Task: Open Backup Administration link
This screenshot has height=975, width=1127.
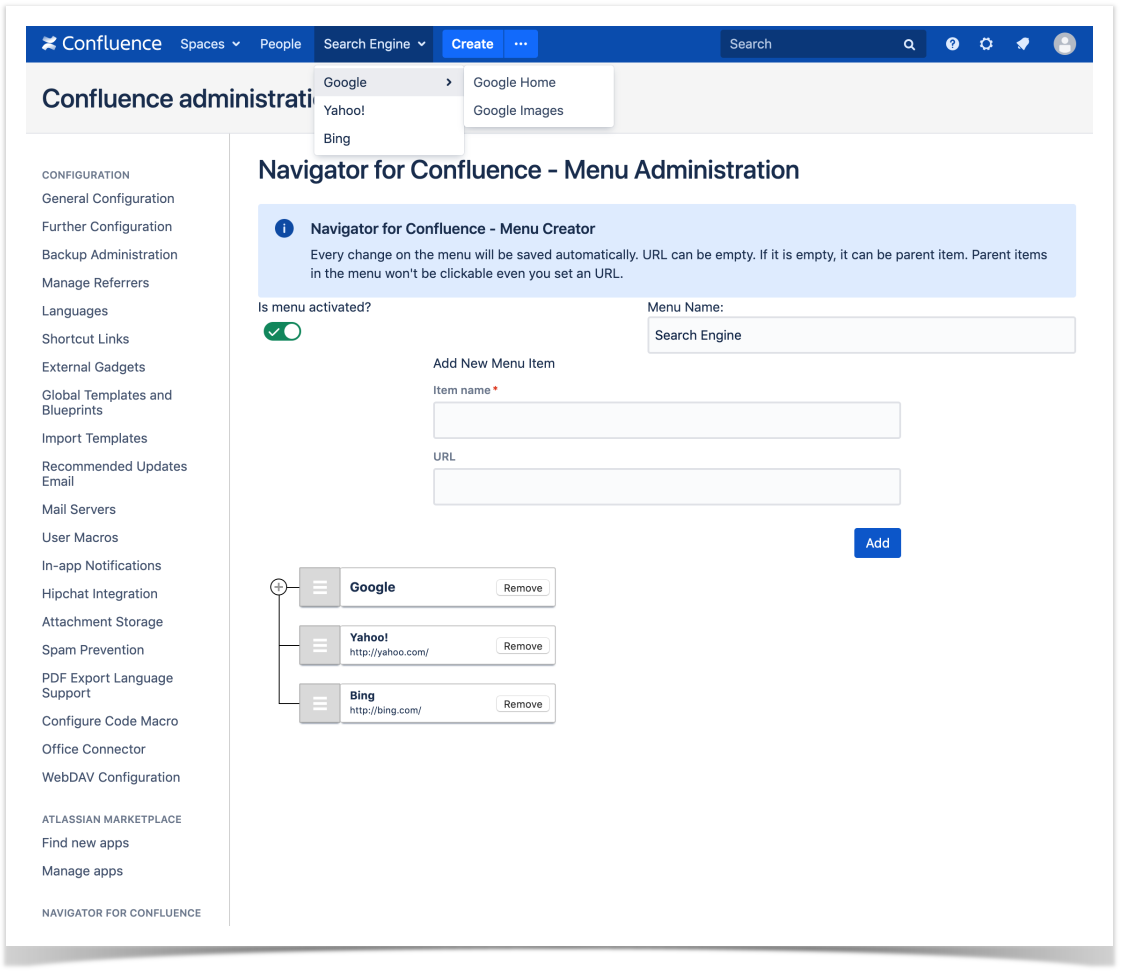Action: point(109,254)
